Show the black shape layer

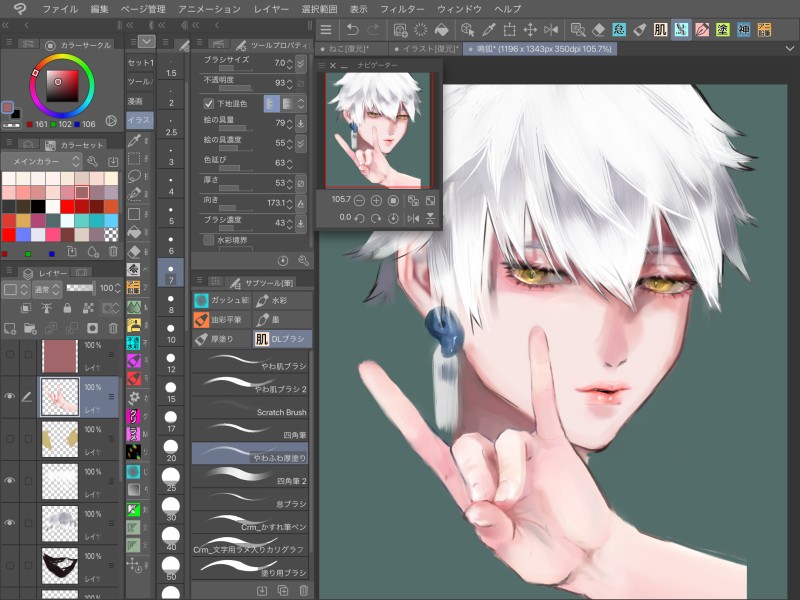pyautogui.click(x=9, y=565)
